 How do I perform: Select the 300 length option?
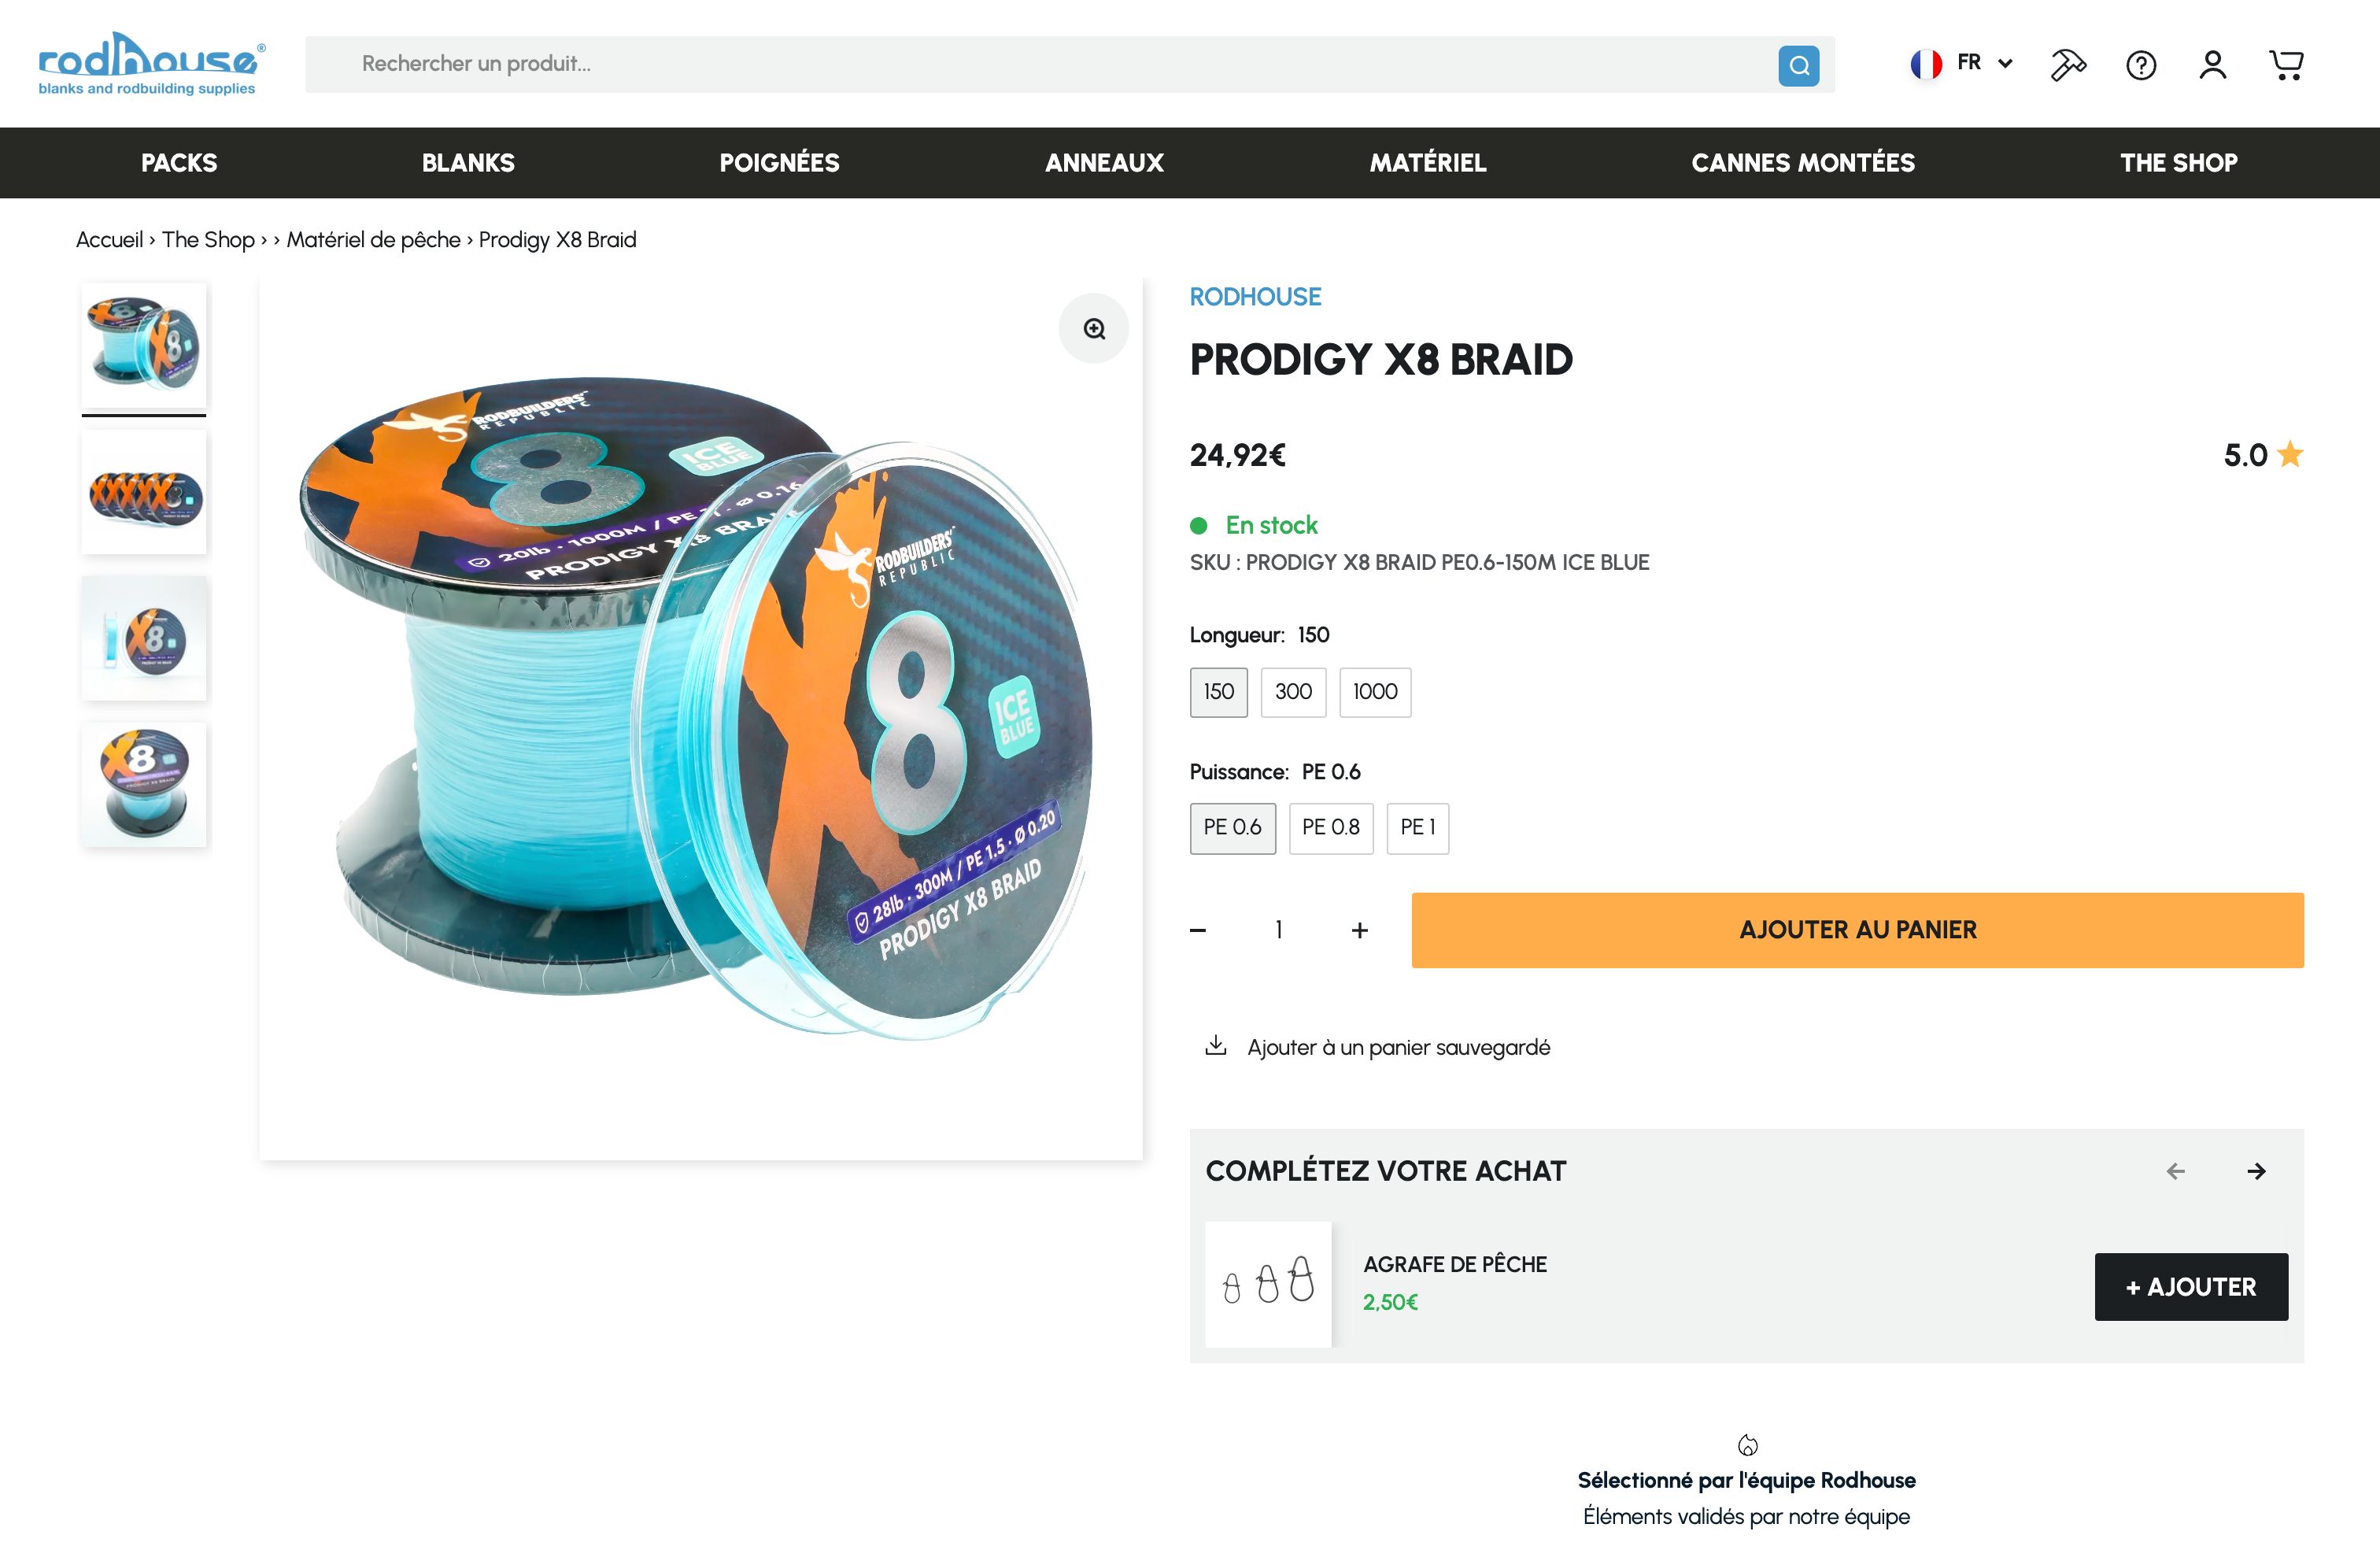click(x=1293, y=692)
